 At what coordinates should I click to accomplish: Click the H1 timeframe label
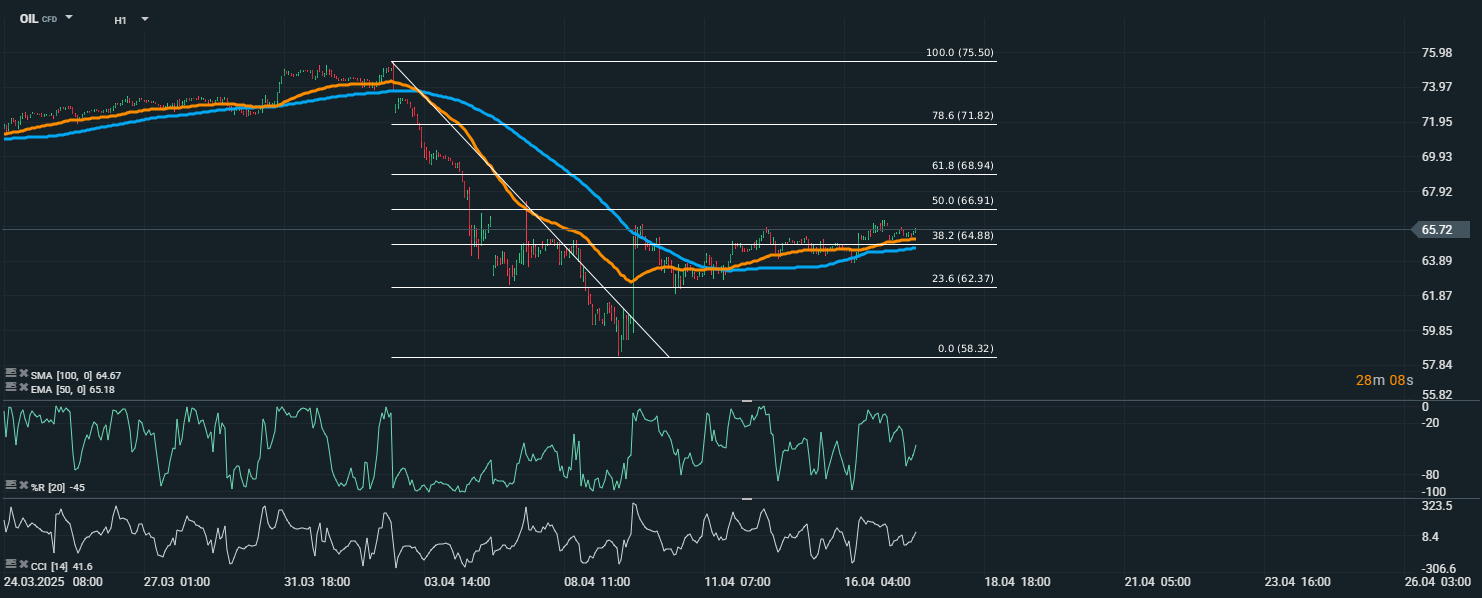pyautogui.click(x=120, y=20)
